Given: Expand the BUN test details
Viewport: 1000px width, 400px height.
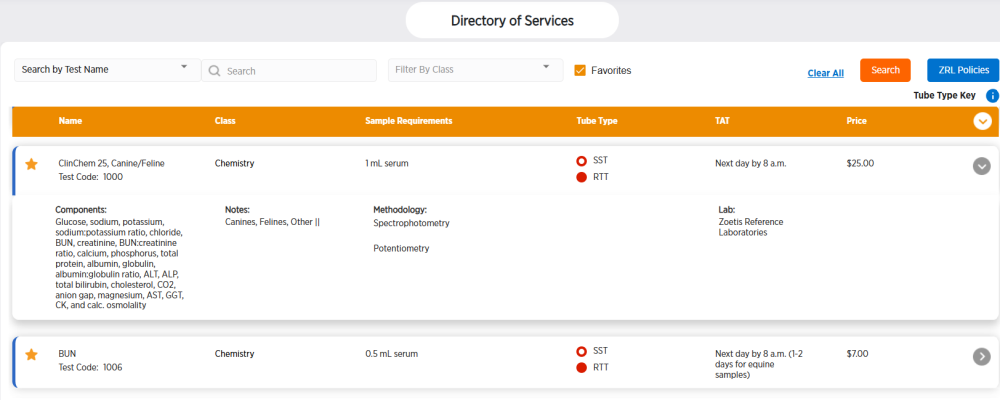Looking at the screenshot, I should (982, 357).
